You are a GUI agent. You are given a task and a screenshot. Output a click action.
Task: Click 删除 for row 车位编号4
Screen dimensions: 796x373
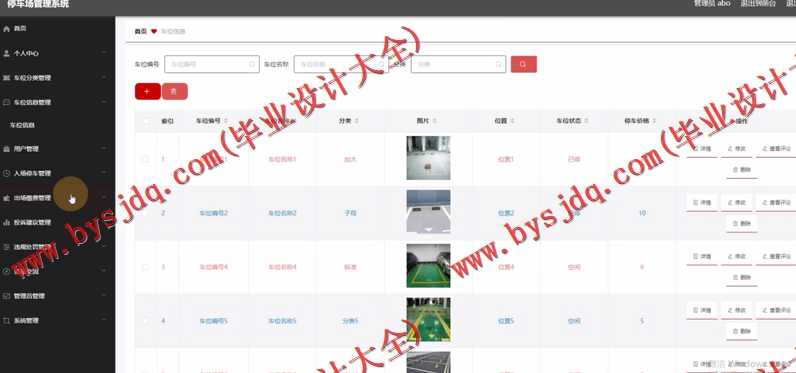[x=742, y=277]
